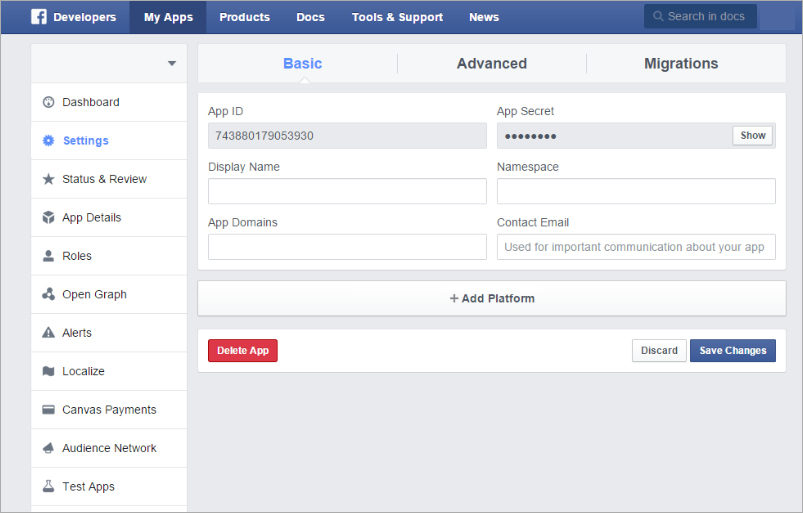The height and width of the screenshot is (513, 803).
Task: Click the red Delete App button
Action: point(243,351)
